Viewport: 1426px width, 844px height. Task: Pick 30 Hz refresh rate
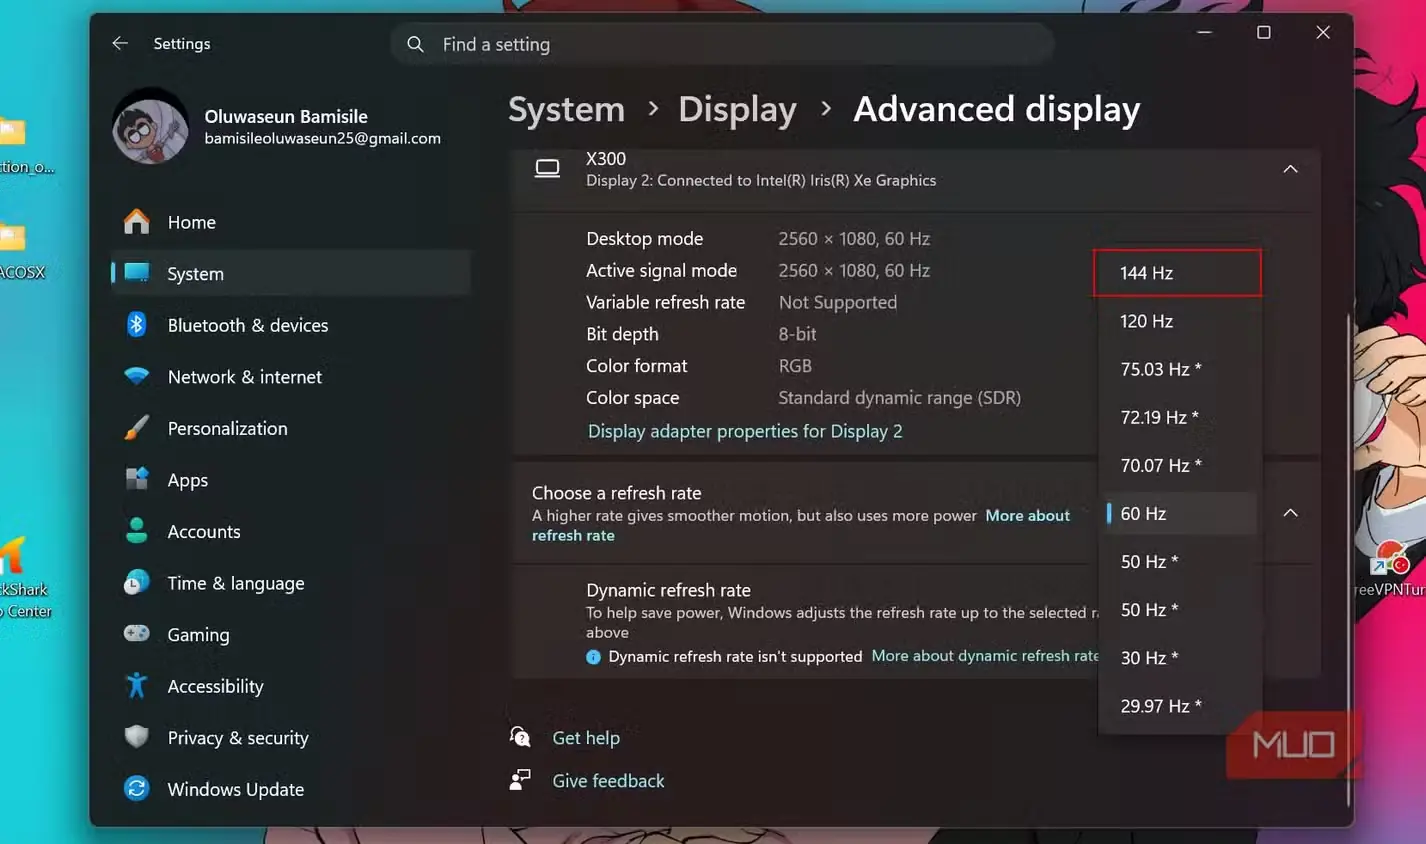[x=1178, y=657]
